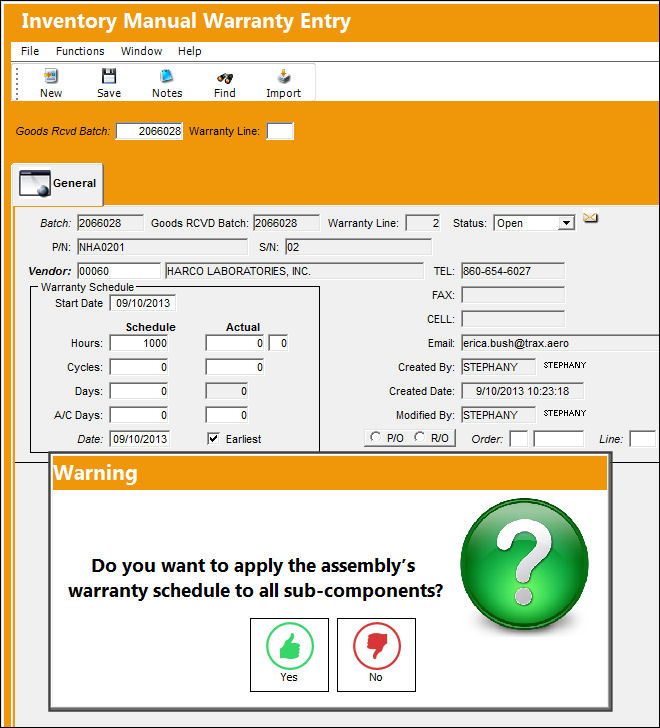Image resolution: width=660 pixels, height=728 pixels.
Task: Click the Actual Cycles field
Action: [x=235, y=367]
